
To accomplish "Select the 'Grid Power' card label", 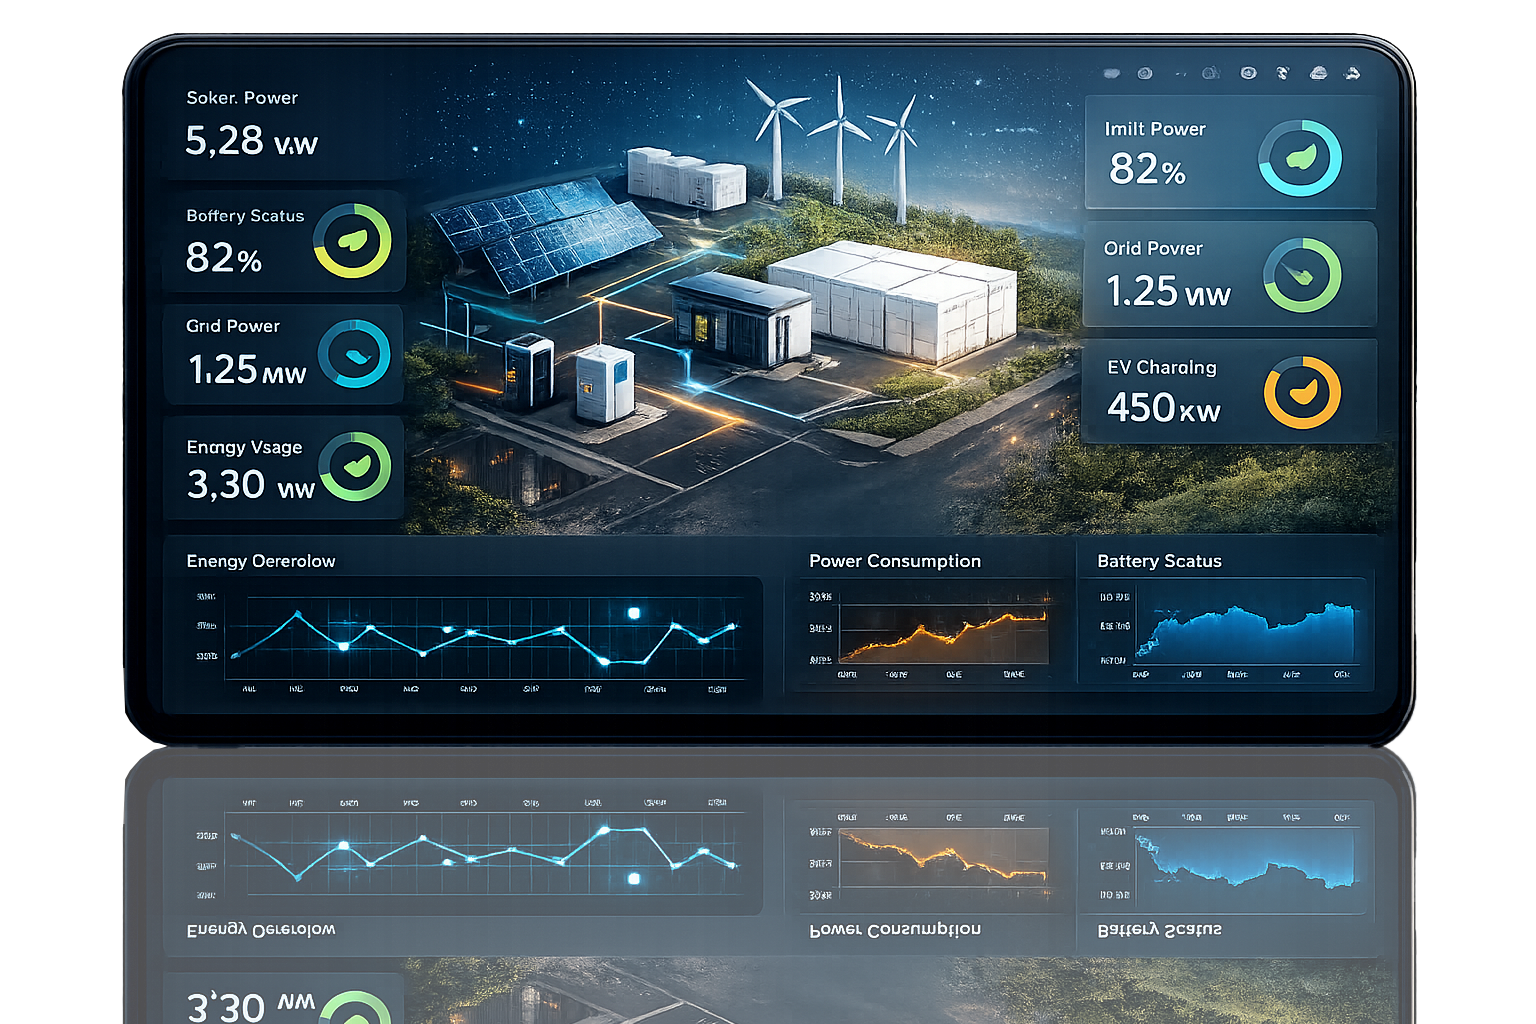I will 233,326.
